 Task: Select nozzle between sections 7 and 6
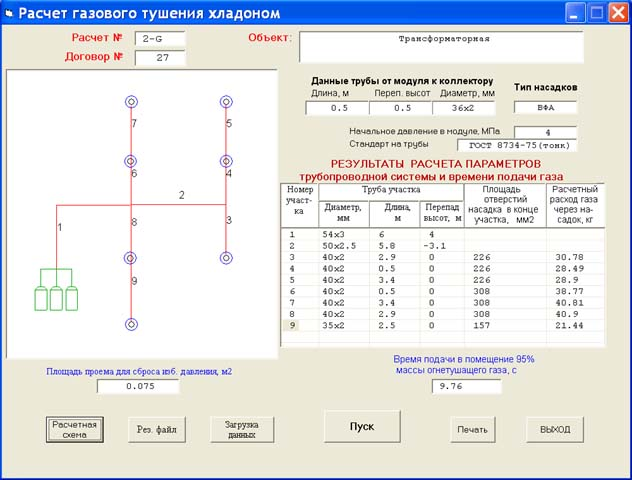(x=131, y=161)
